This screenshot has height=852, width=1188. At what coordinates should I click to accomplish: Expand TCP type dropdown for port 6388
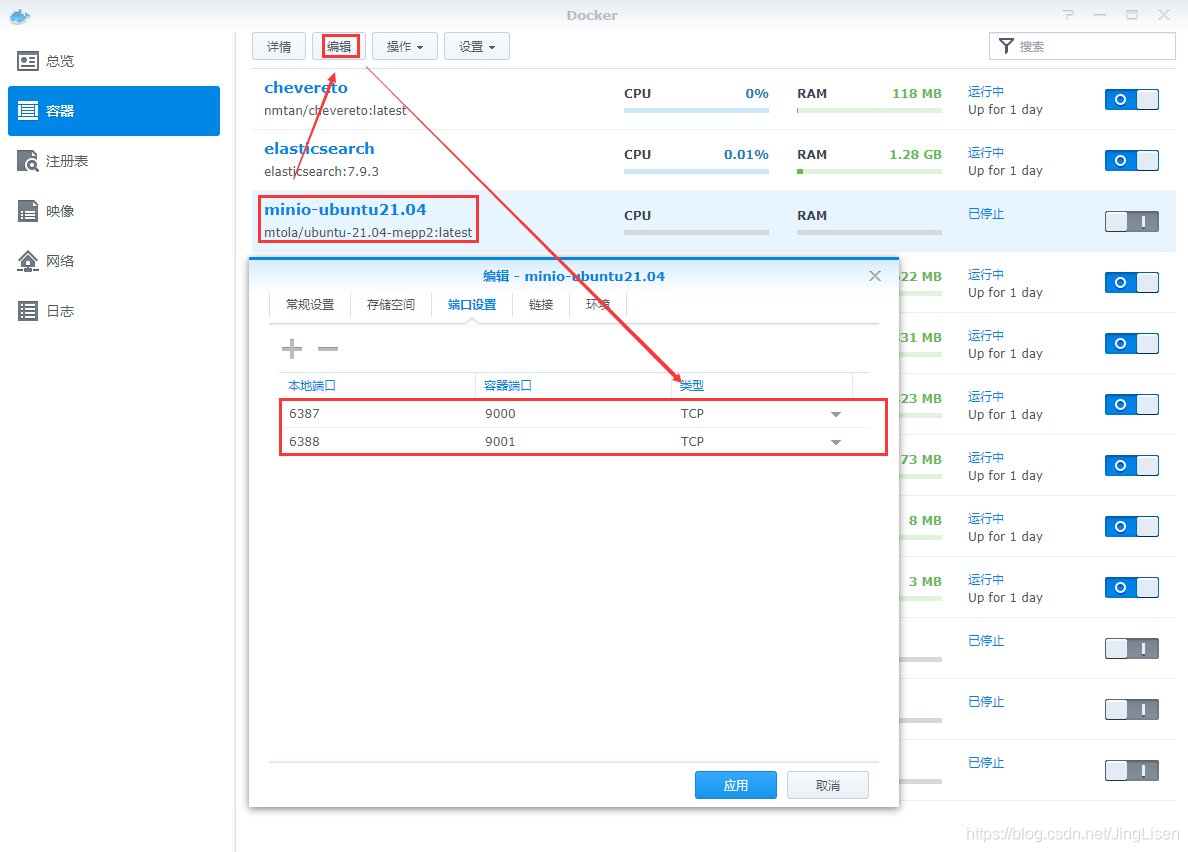tap(836, 442)
